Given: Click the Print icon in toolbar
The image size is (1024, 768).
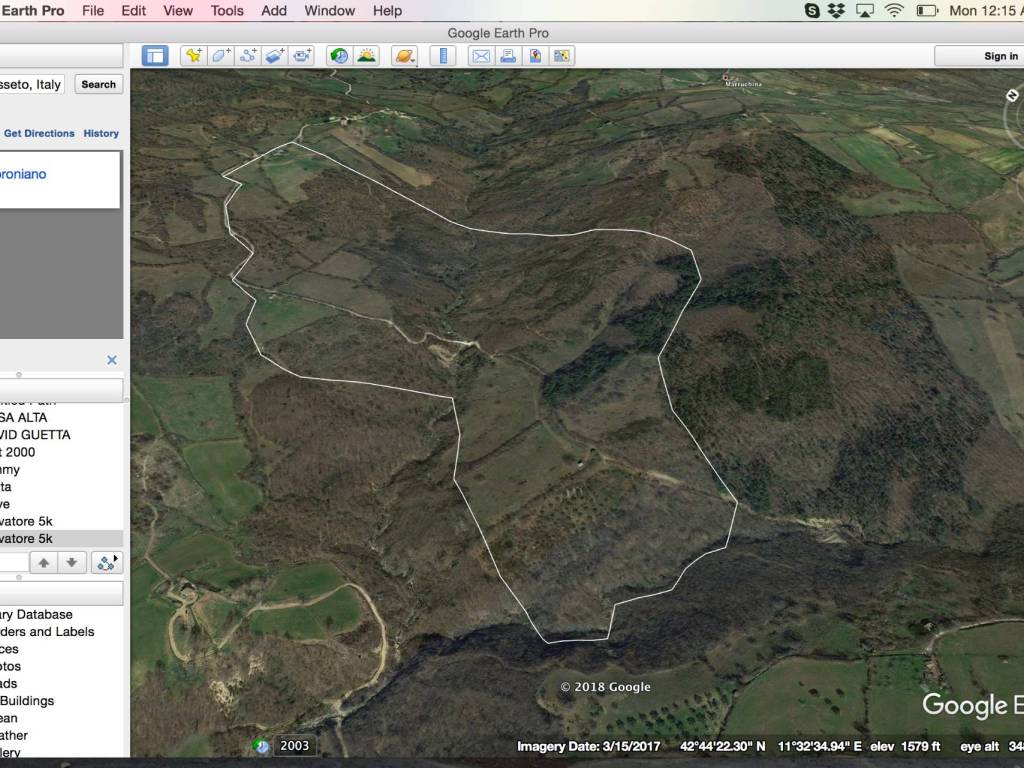Looking at the screenshot, I should [x=508, y=56].
